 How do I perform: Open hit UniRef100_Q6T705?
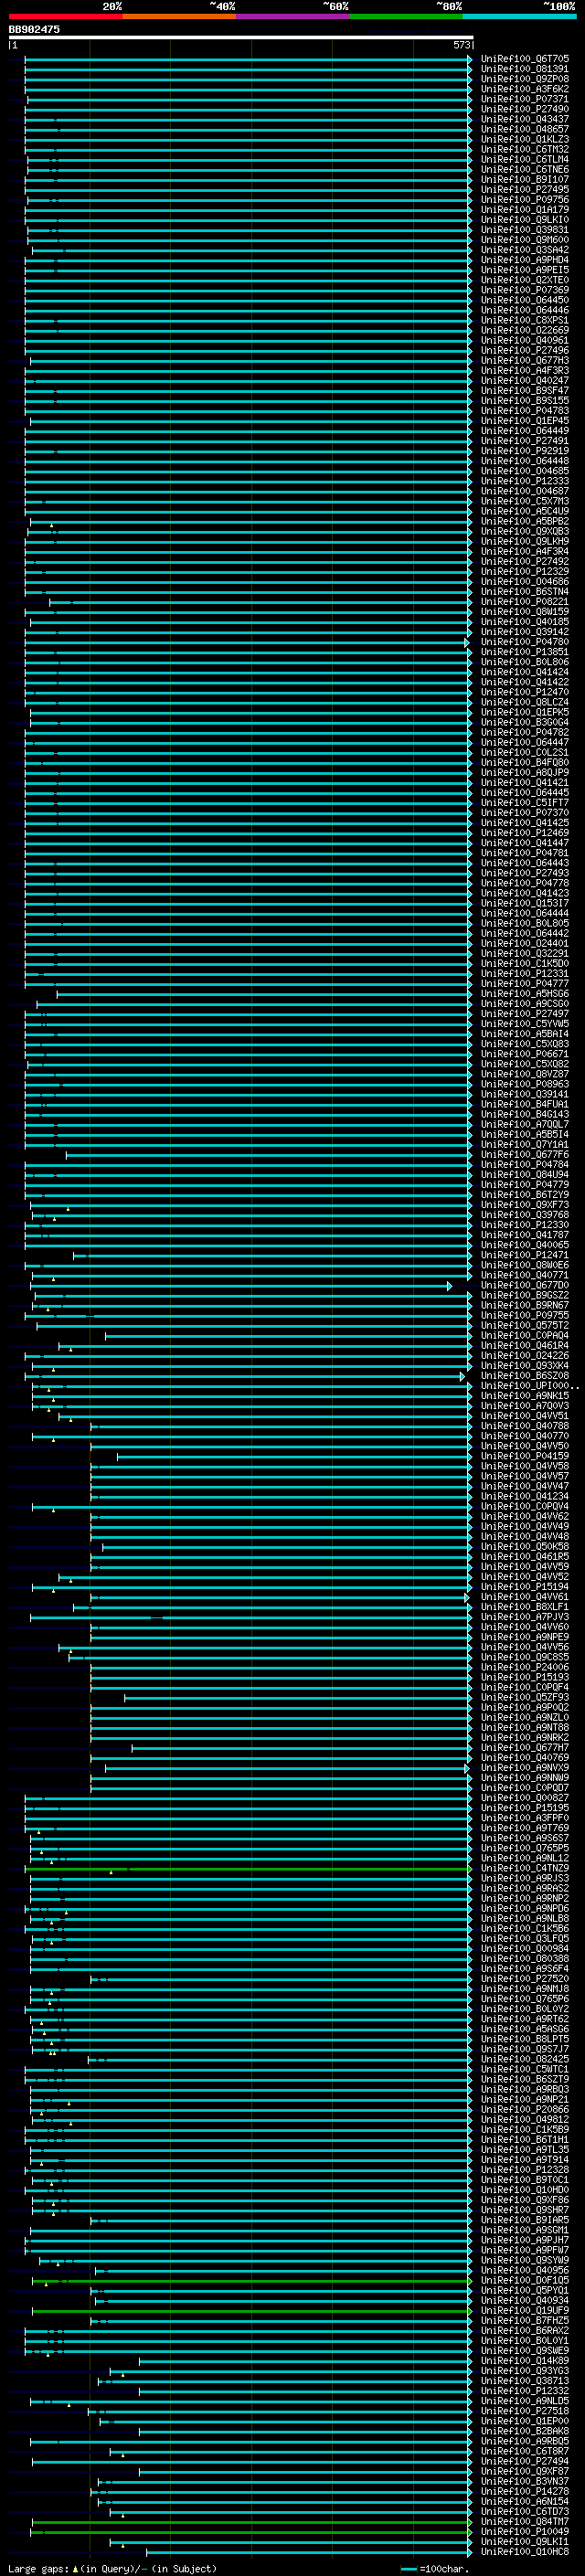coord(525,59)
